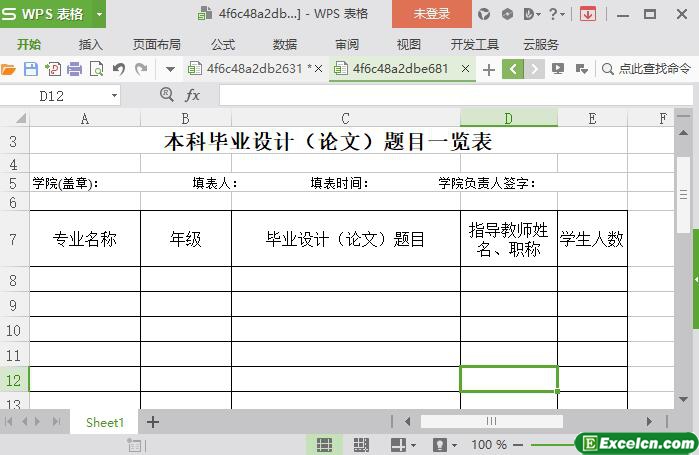Redo the last action

pos(141,69)
